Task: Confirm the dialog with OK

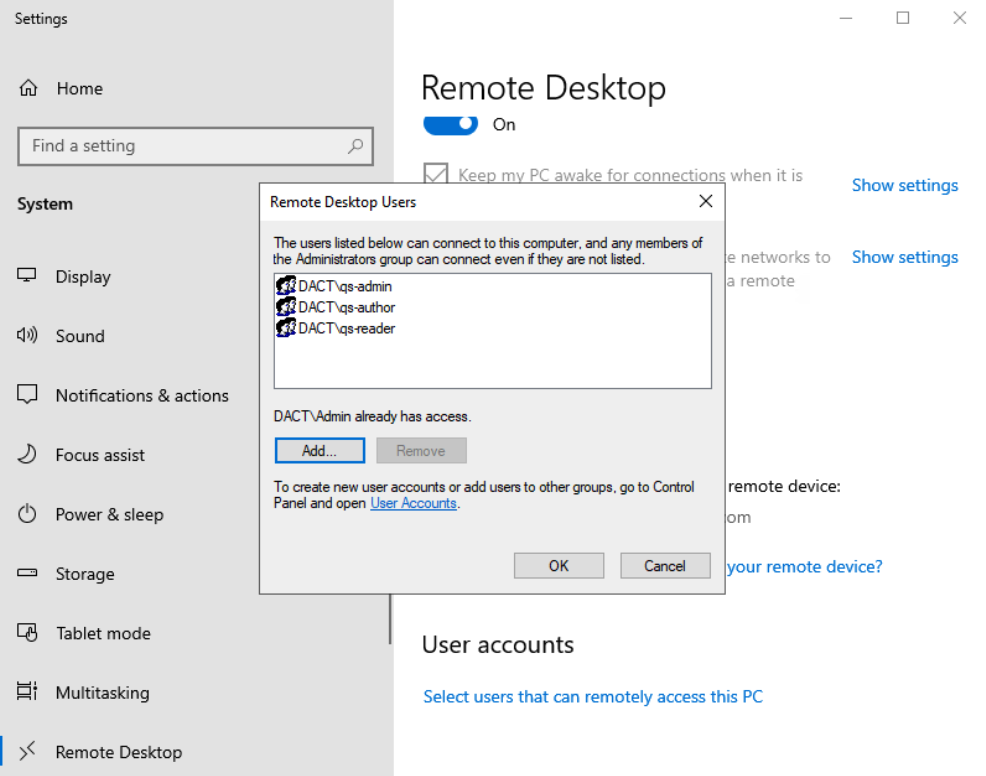Action: click(558, 565)
